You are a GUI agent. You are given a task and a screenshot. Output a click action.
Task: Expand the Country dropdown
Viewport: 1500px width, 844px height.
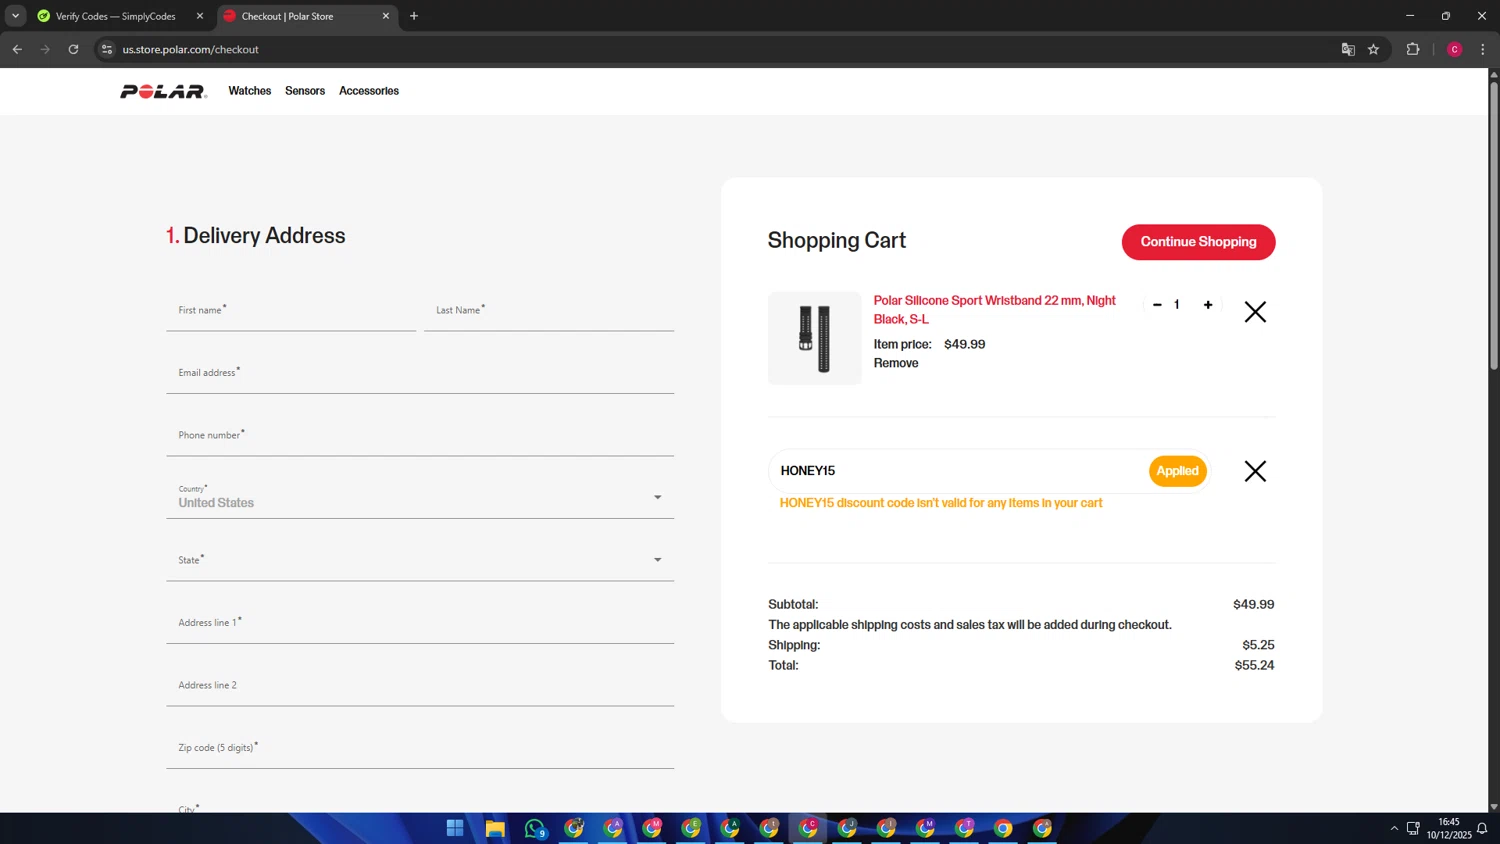(420, 498)
